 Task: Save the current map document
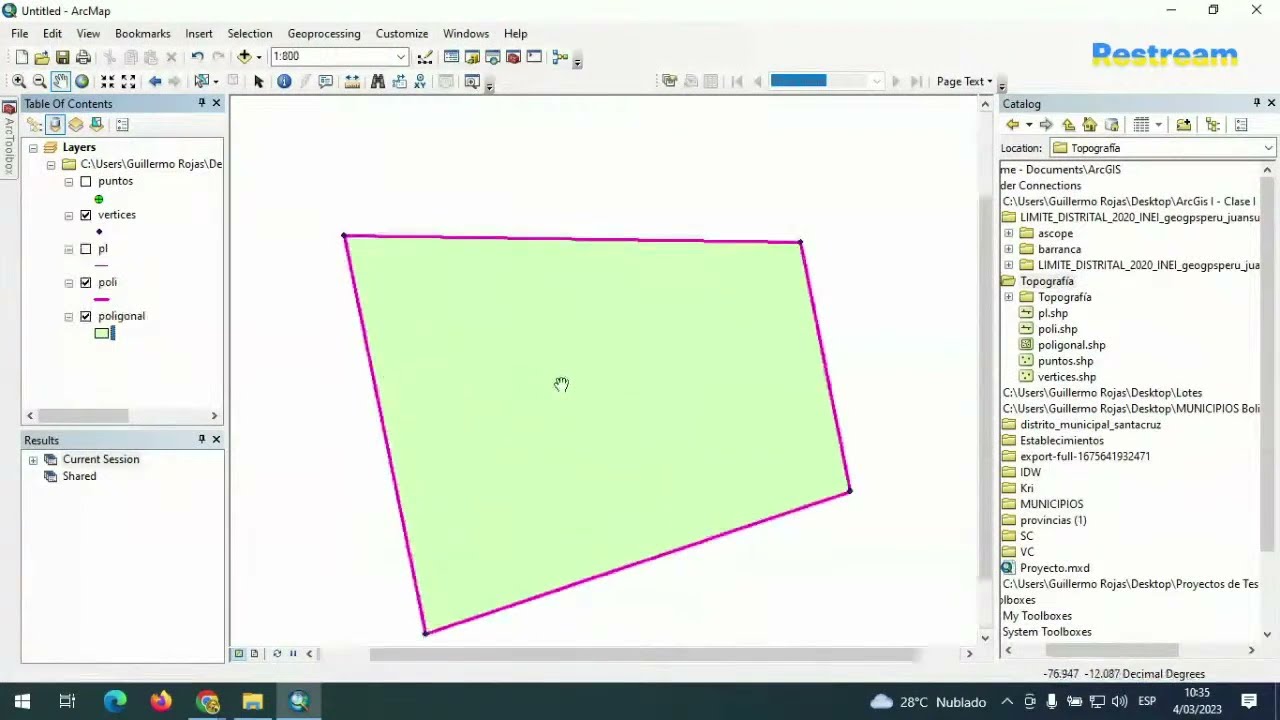(x=62, y=57)
